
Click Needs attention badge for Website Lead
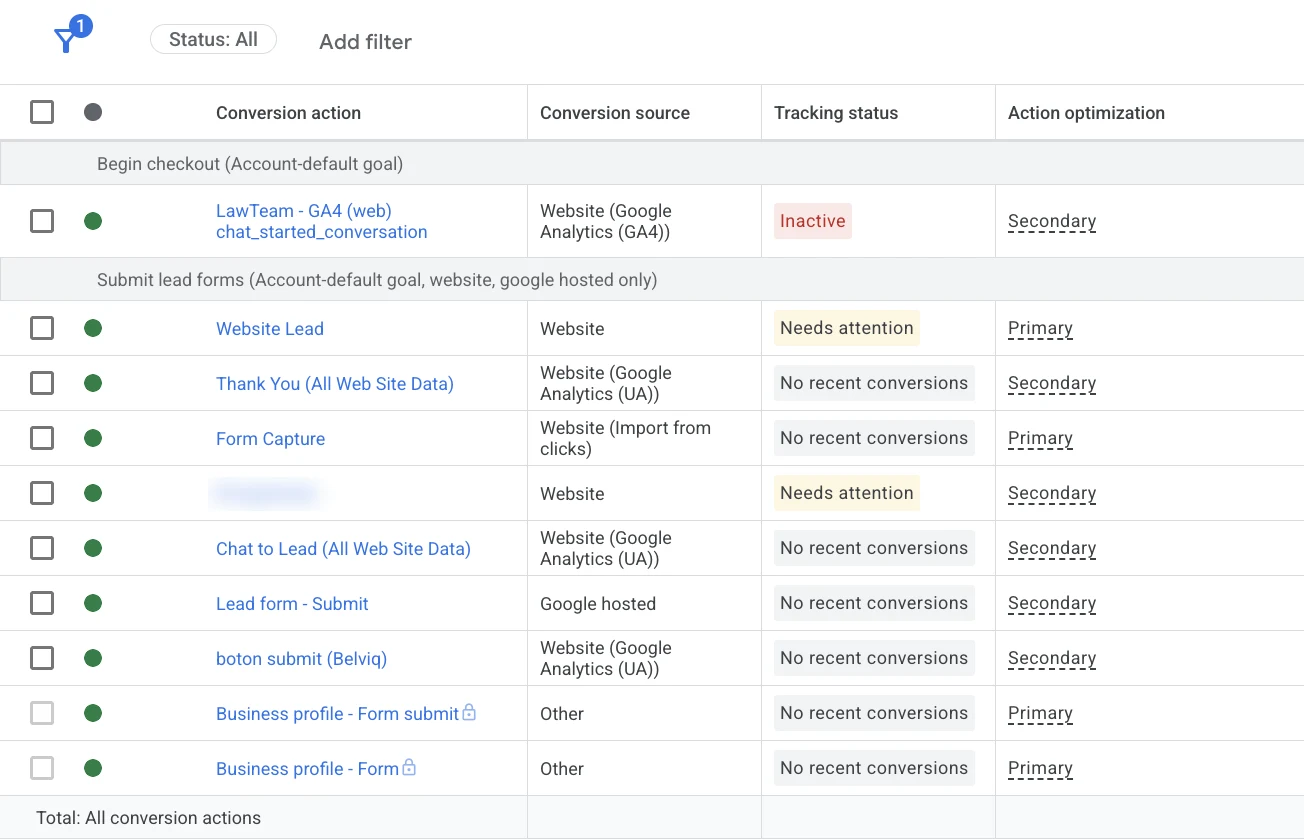click(847, 328)
